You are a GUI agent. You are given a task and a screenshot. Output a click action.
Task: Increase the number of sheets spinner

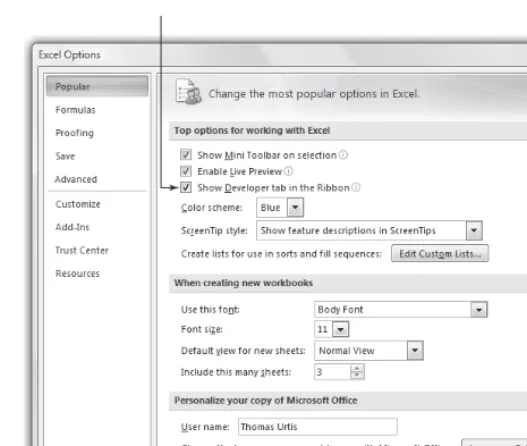(357, 369)
